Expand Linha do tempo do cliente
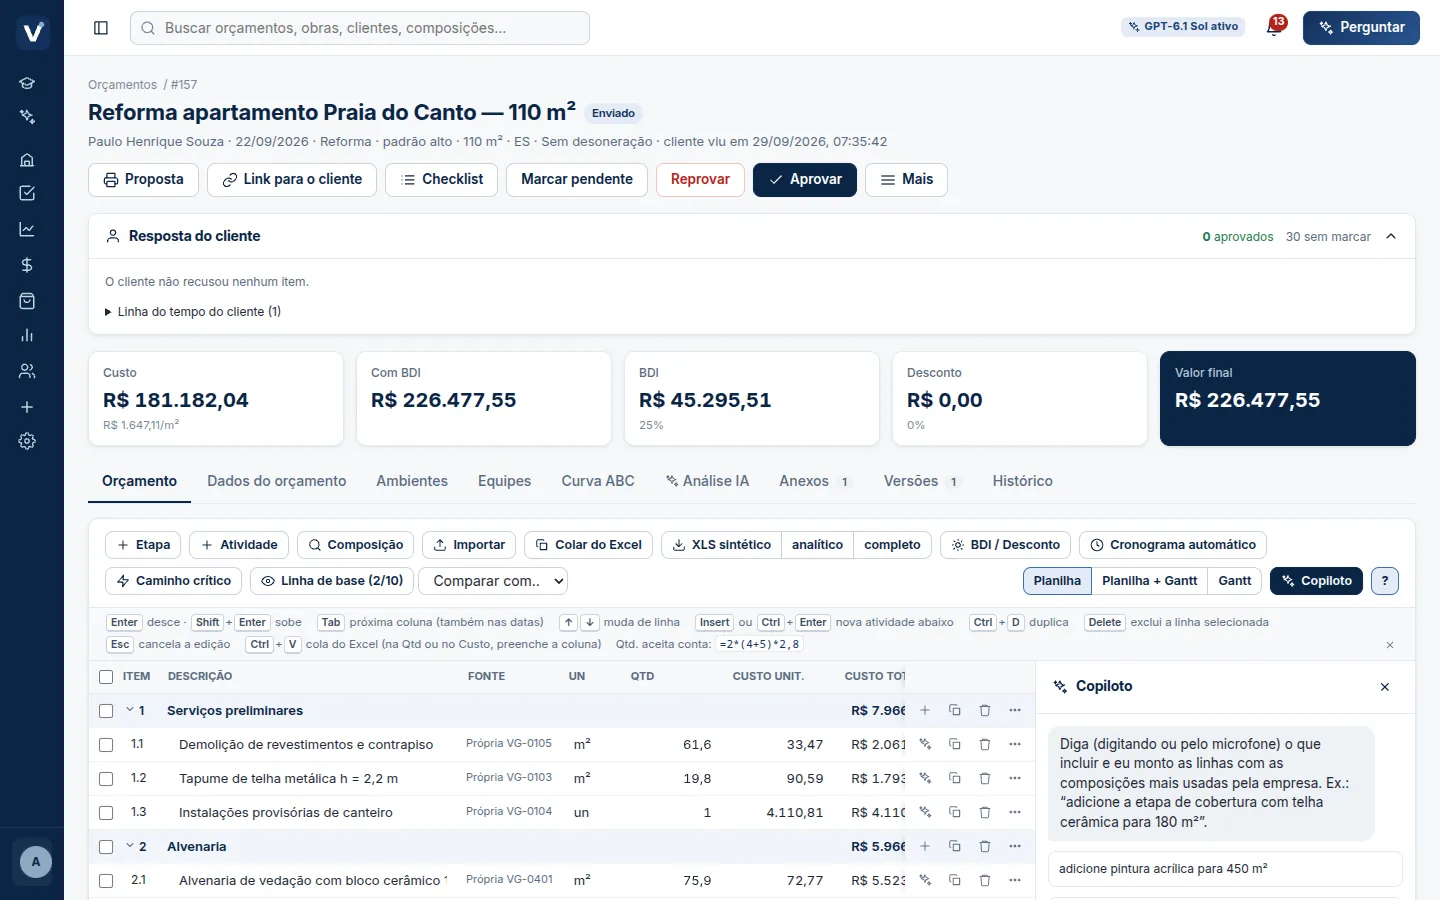The image size is (1440, 900). pyautogui.click(x=193, y=312)
